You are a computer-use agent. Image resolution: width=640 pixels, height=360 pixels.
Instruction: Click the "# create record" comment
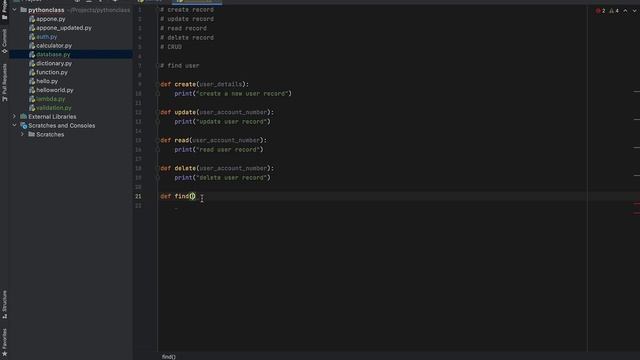click(x=187, y=10)
